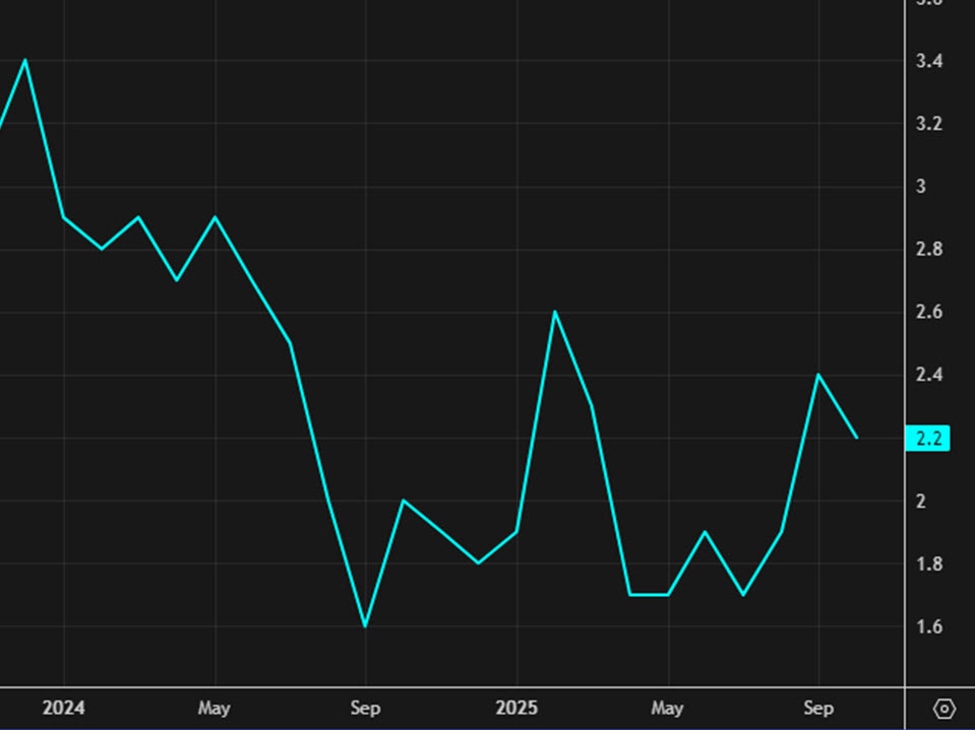Toggle the 2.2 price marker on the axis

click(x=930, y=437)
